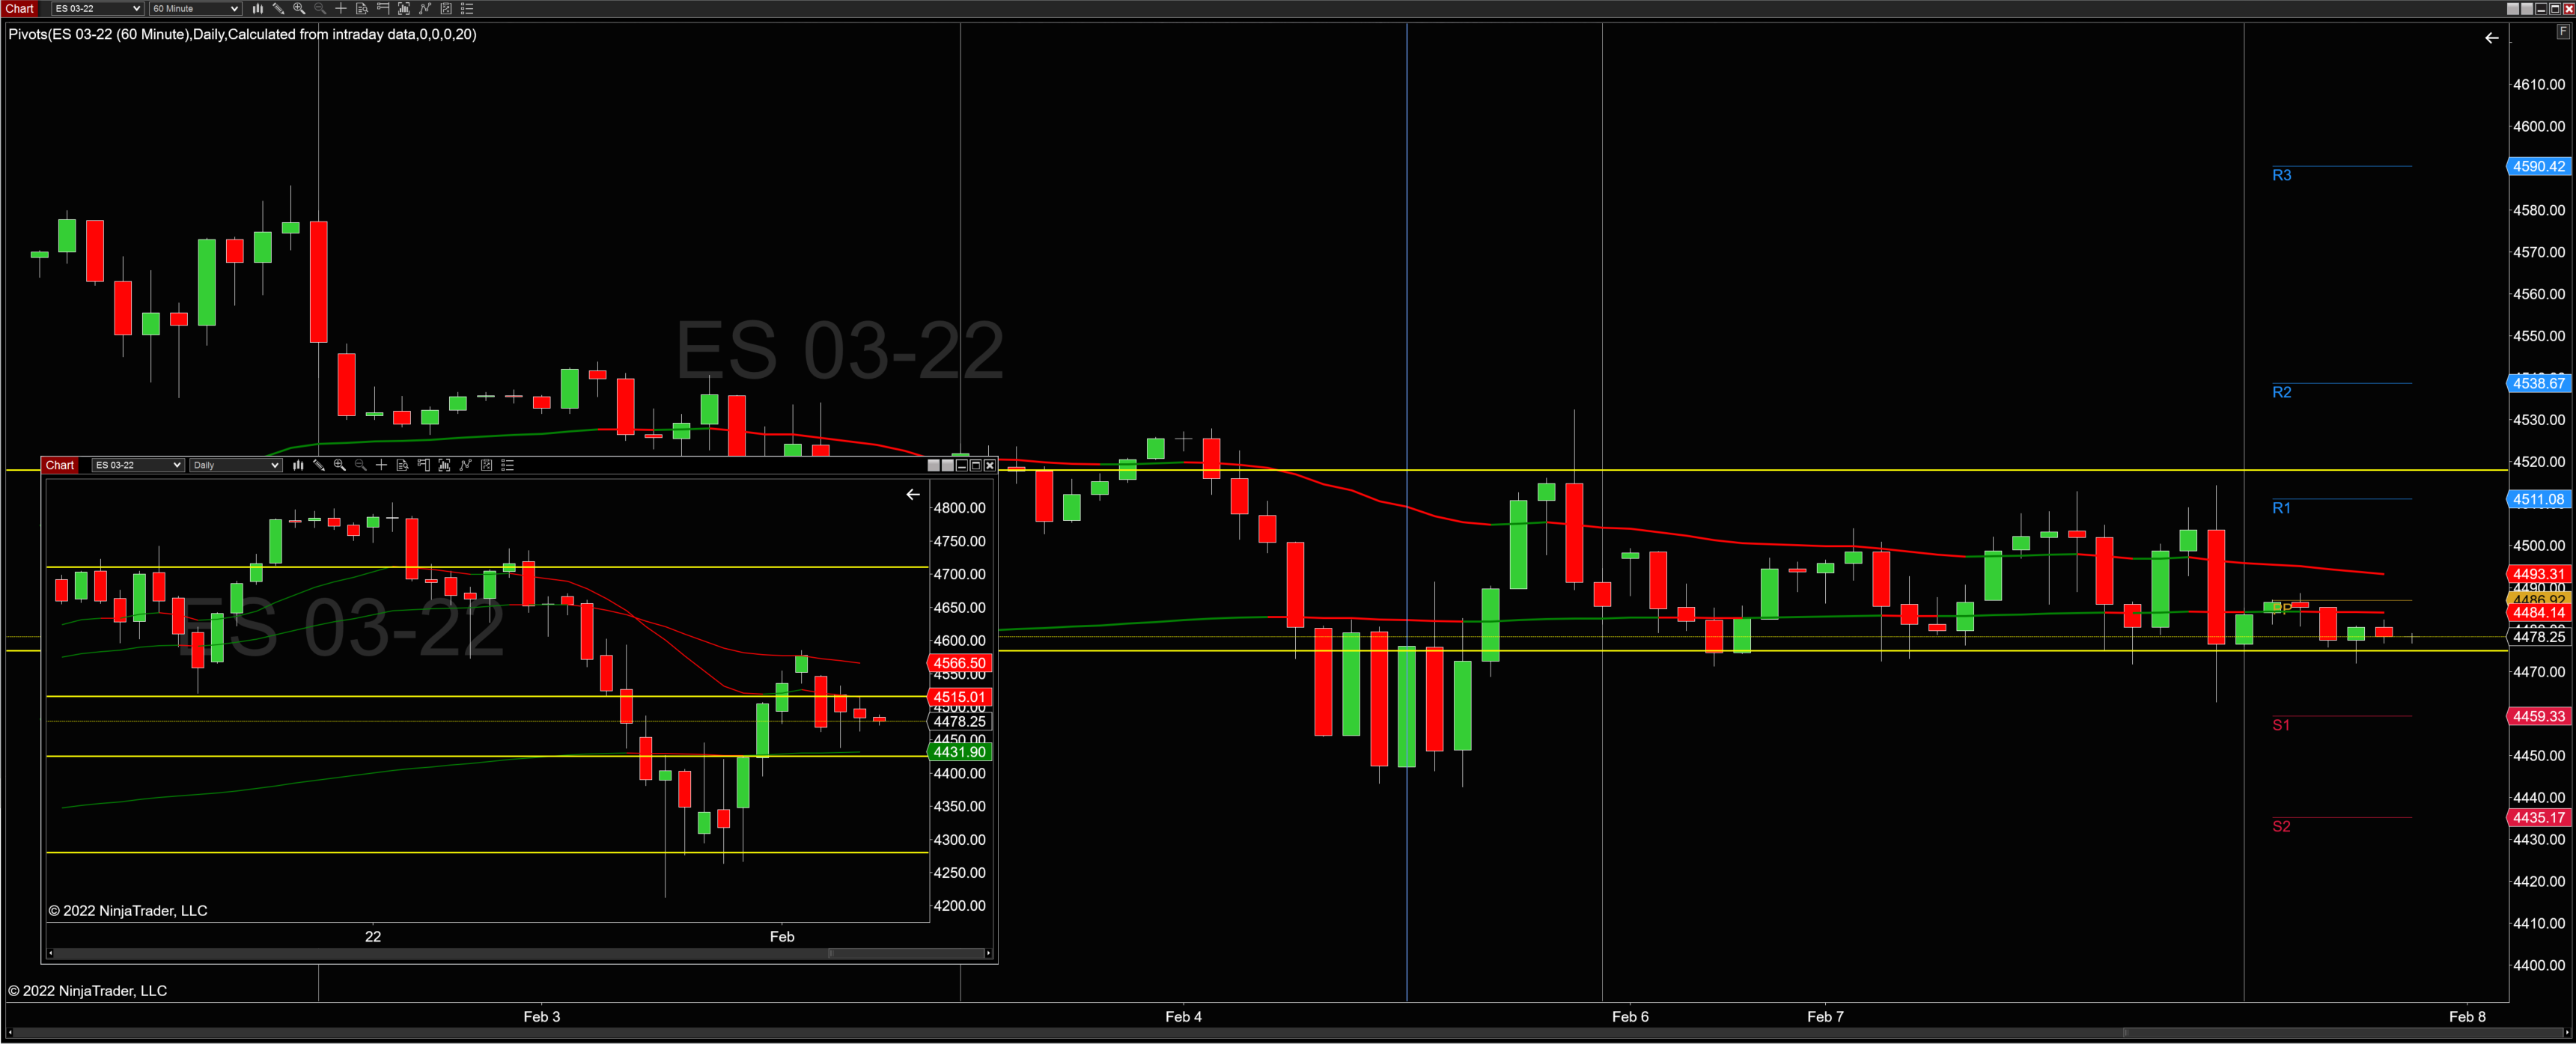Show data box icon in 60 Minute chart
Viewport: 2576px width, 1044px height.
pyautogui.click(x=362, y=9)
